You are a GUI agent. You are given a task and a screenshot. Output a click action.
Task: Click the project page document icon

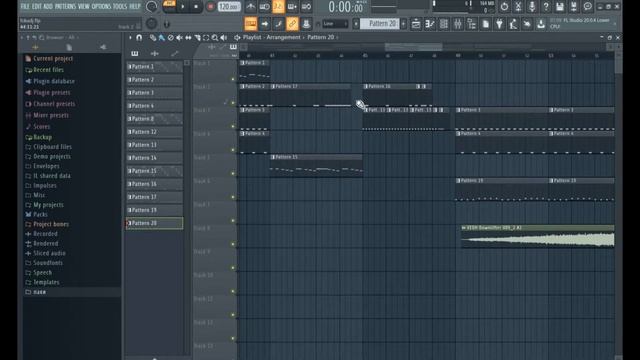pyautogui.click(x=485, y=24)
